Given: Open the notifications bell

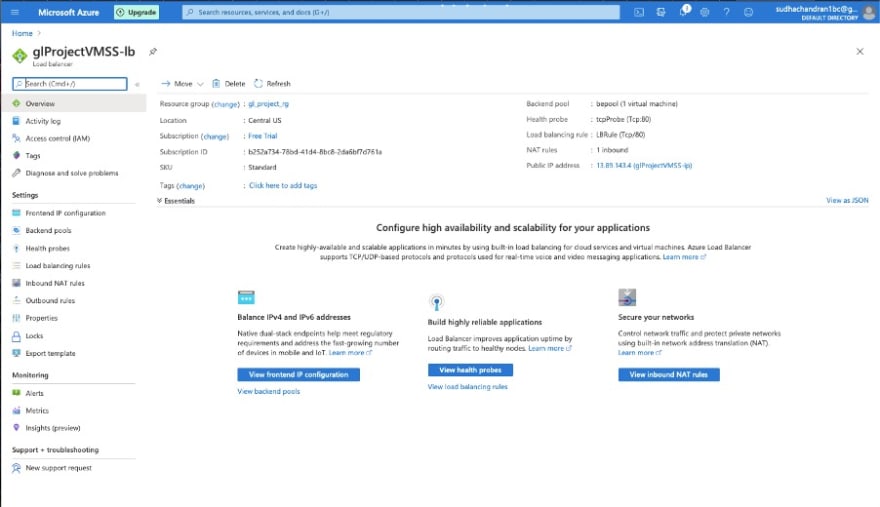Looking at the screenshot, I should point(683,12).
